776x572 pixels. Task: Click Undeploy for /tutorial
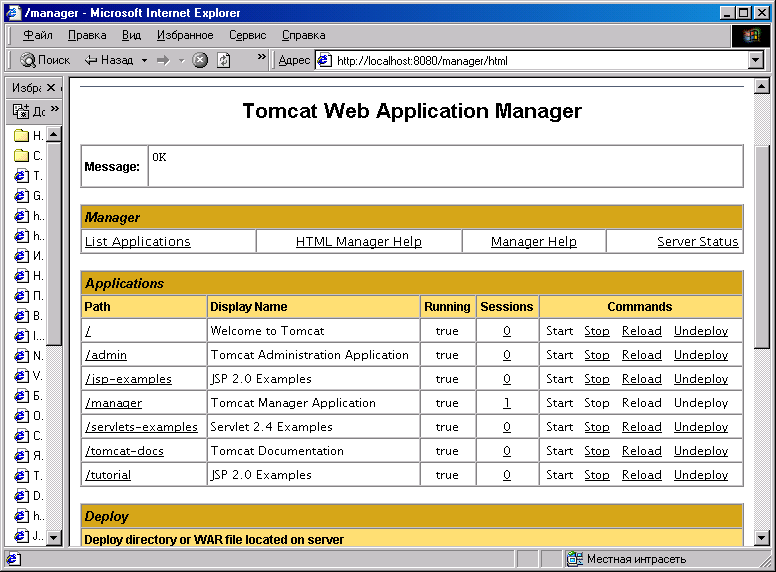(x=701, y=475)
